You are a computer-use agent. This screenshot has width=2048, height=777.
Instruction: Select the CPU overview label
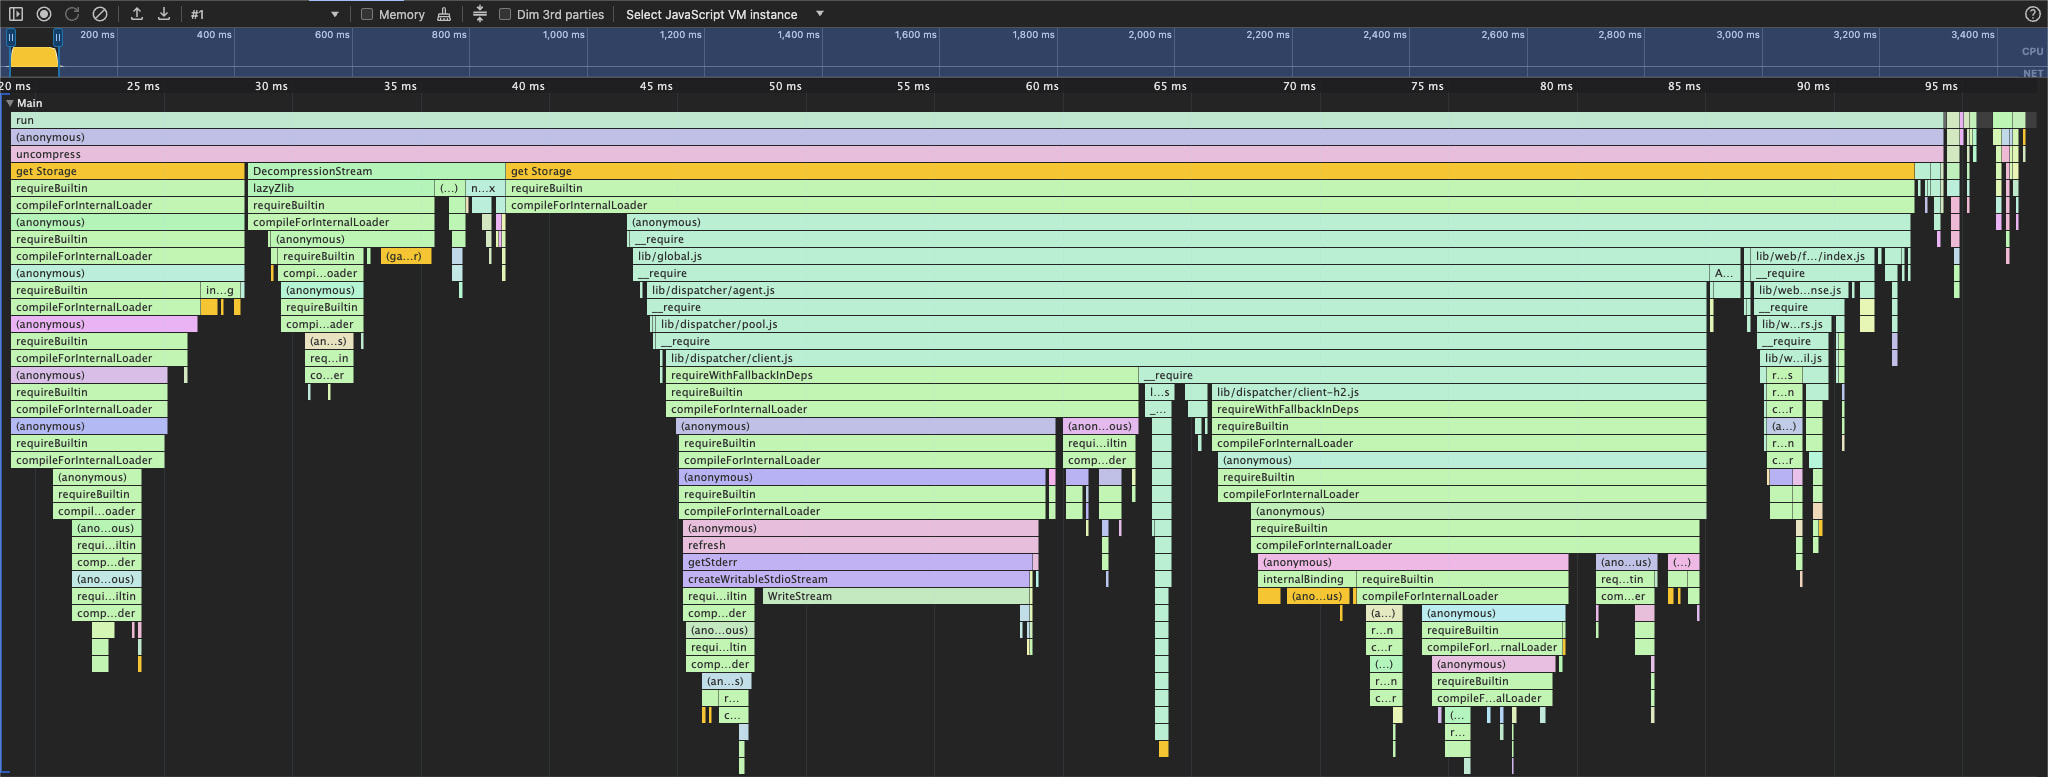[x=2032, y=51]
